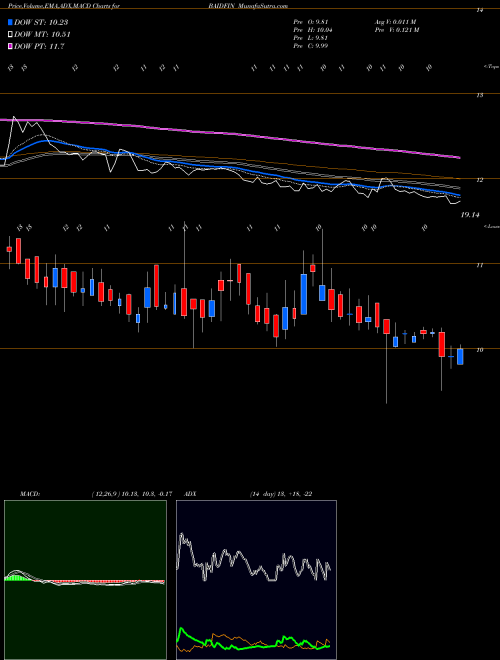Click the blue DOW ST legend swatch
This screenshot has height=660, width=500.
pos(10,22)
